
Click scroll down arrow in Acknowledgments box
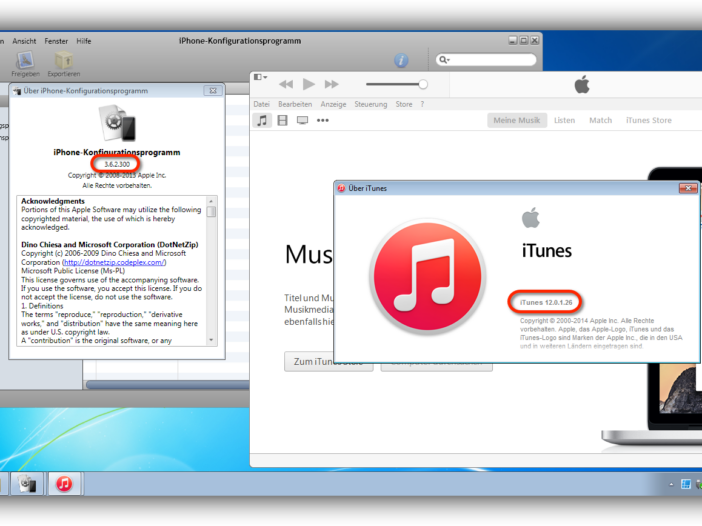click(211, 340)
